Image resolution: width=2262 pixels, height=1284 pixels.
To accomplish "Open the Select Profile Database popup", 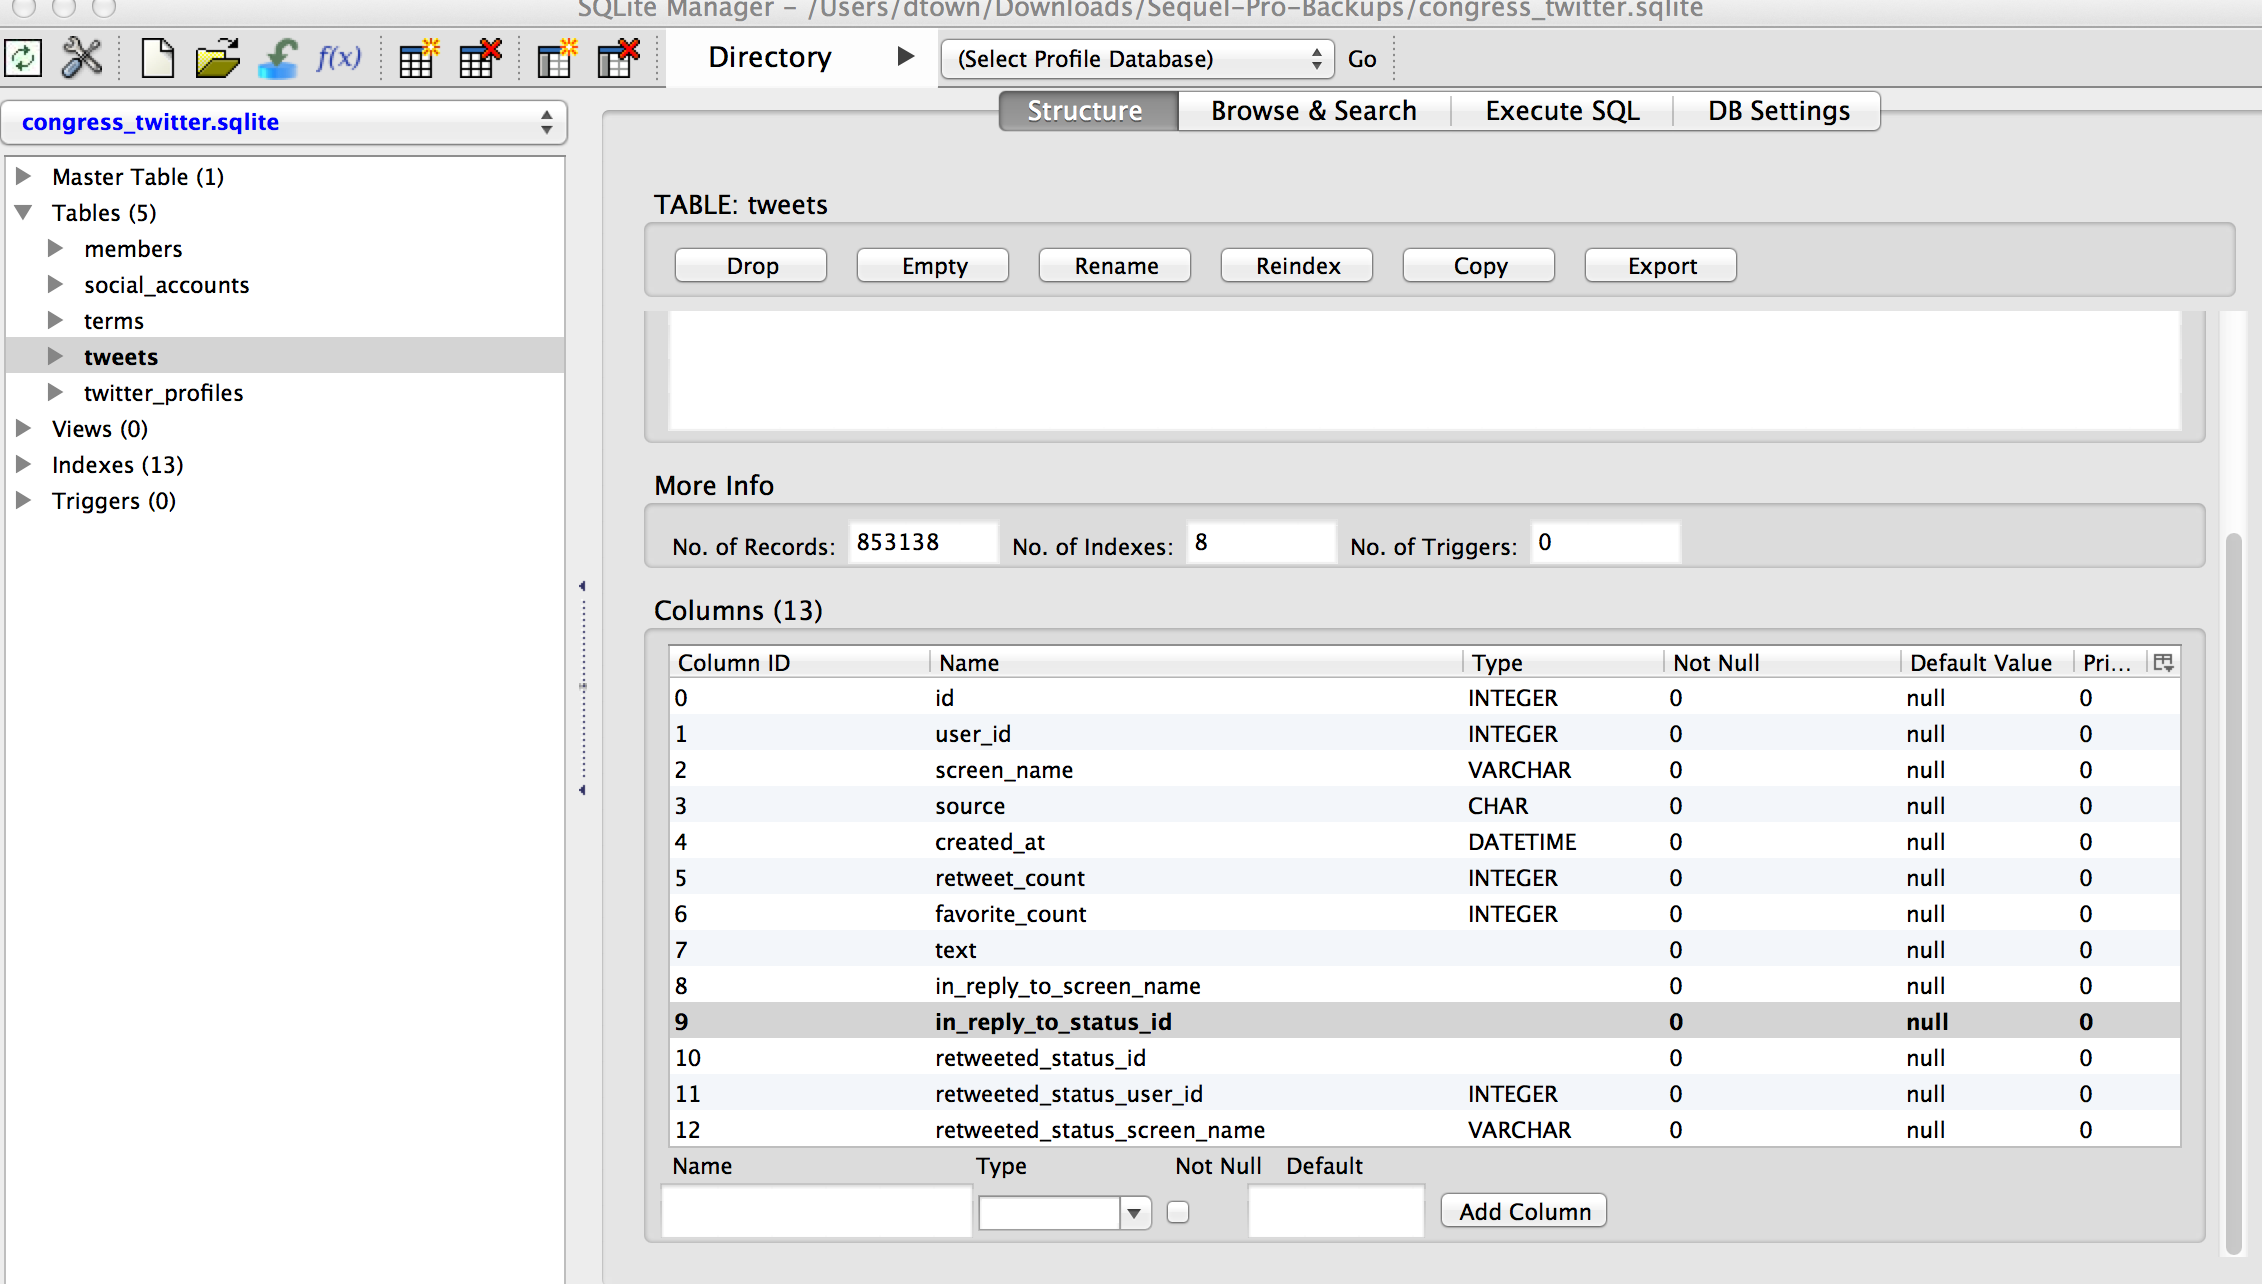I will (x=1136, y=58).
